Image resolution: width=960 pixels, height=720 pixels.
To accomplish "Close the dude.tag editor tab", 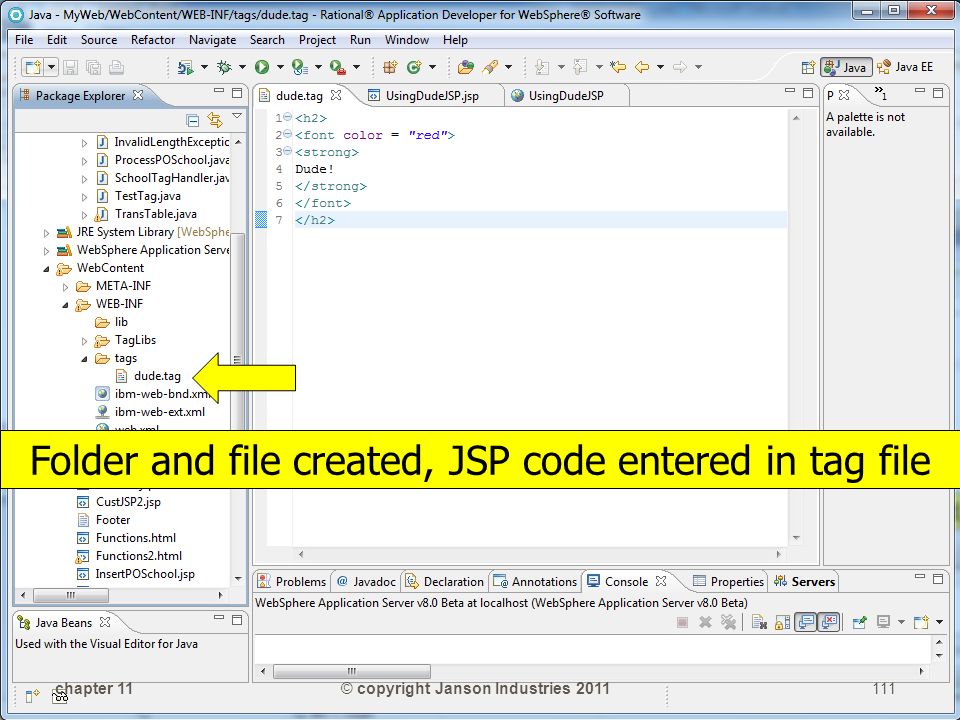I will tap(336, 95).
